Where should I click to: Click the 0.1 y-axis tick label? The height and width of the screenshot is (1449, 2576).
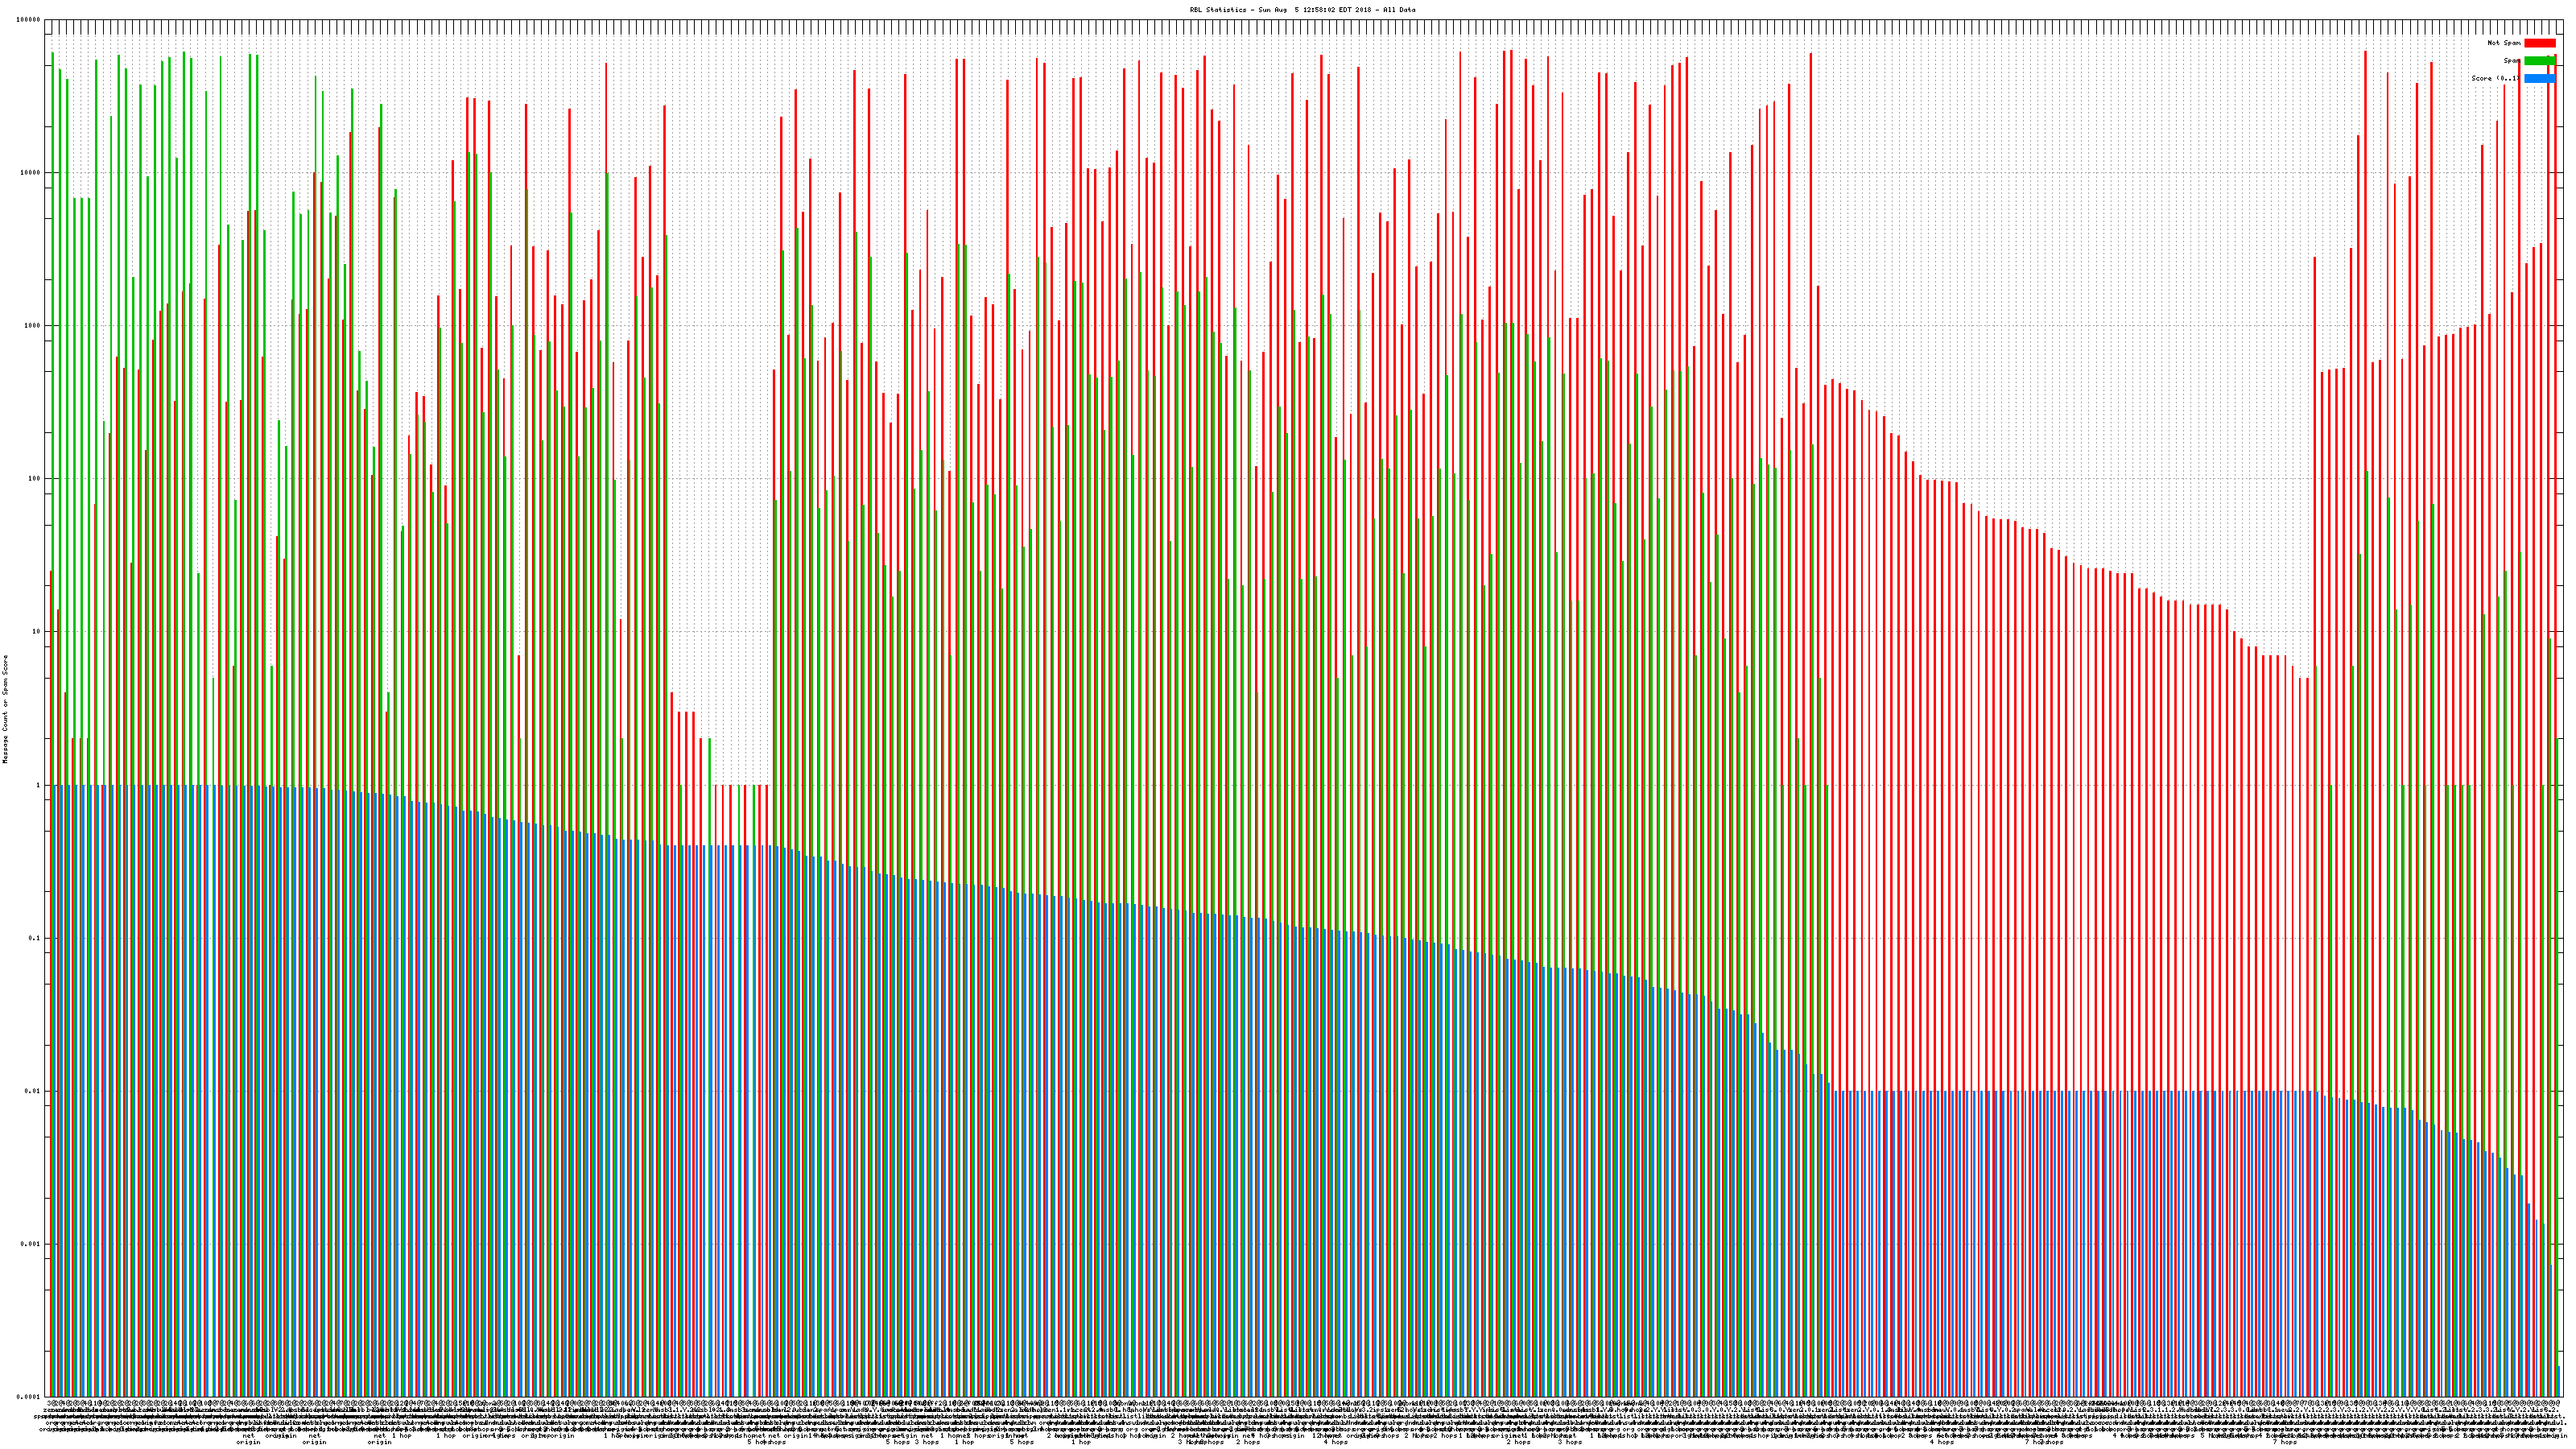click(35, 938)
